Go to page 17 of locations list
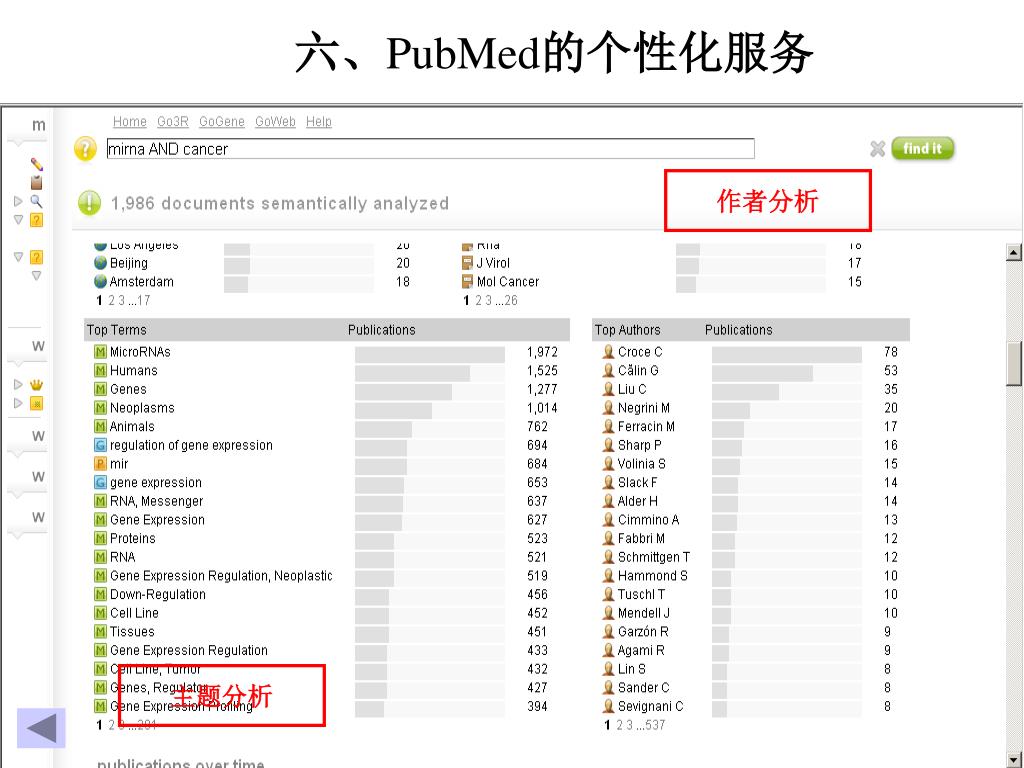1024x768 pixels. (x=143, y=300)
